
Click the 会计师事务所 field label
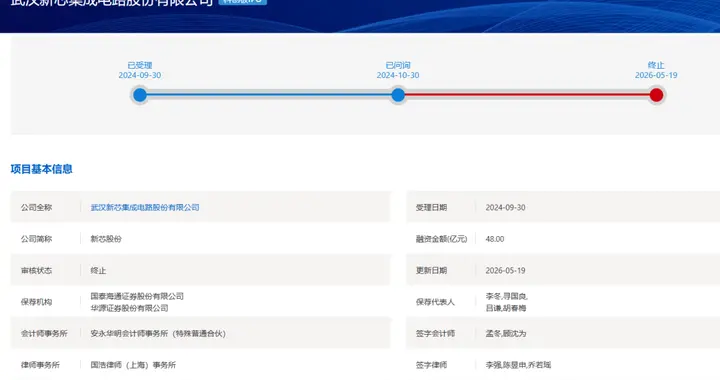[x=44, y=334]
